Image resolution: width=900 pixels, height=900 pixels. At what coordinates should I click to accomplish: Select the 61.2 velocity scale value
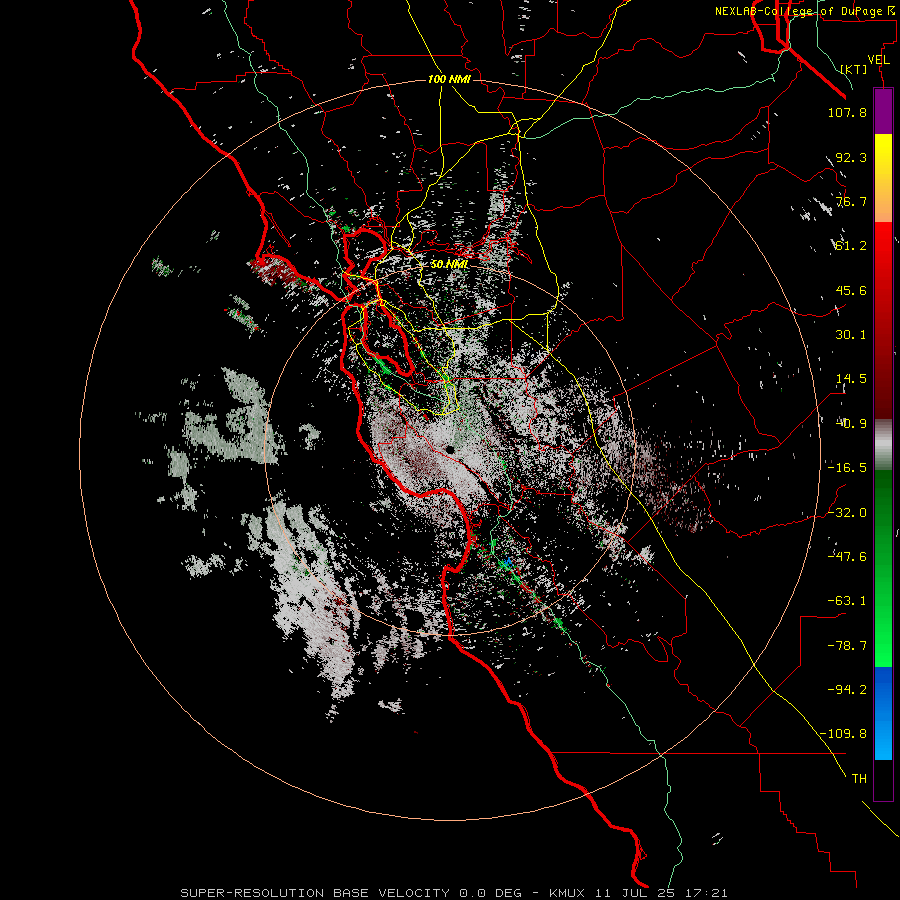[x=851, y=246]
